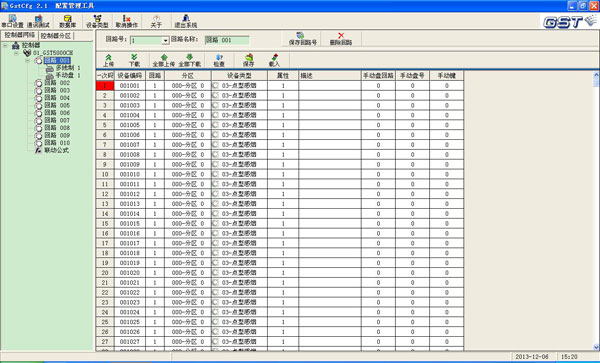600x363 pixels.
Task: Click the 取消操作 cancel operation icon
Action: click(x=127, y=21)
